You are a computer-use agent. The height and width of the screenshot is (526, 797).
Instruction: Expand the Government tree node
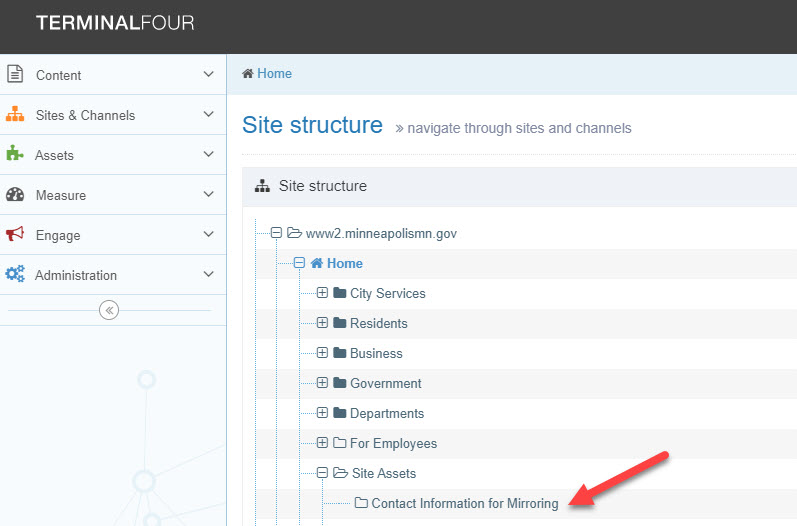(322, 383)
